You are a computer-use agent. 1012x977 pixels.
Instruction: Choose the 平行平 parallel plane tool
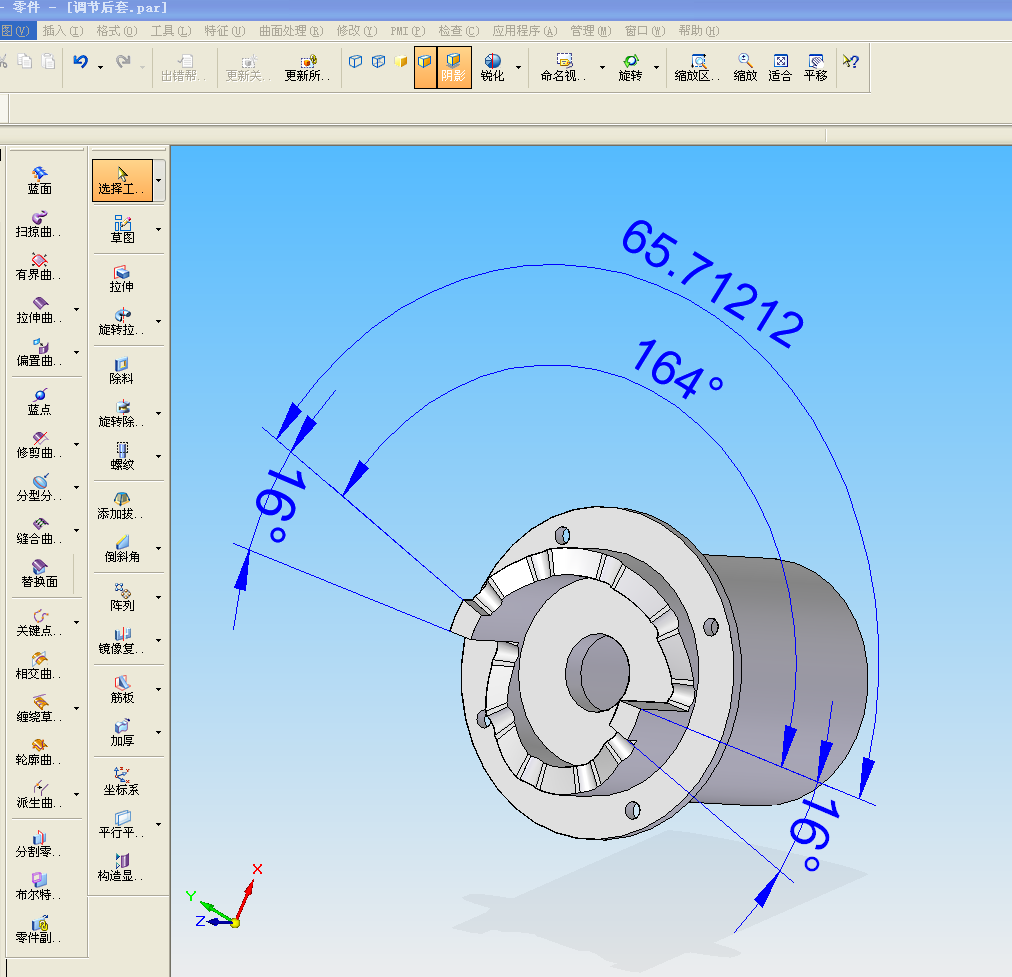pos(122,825)
